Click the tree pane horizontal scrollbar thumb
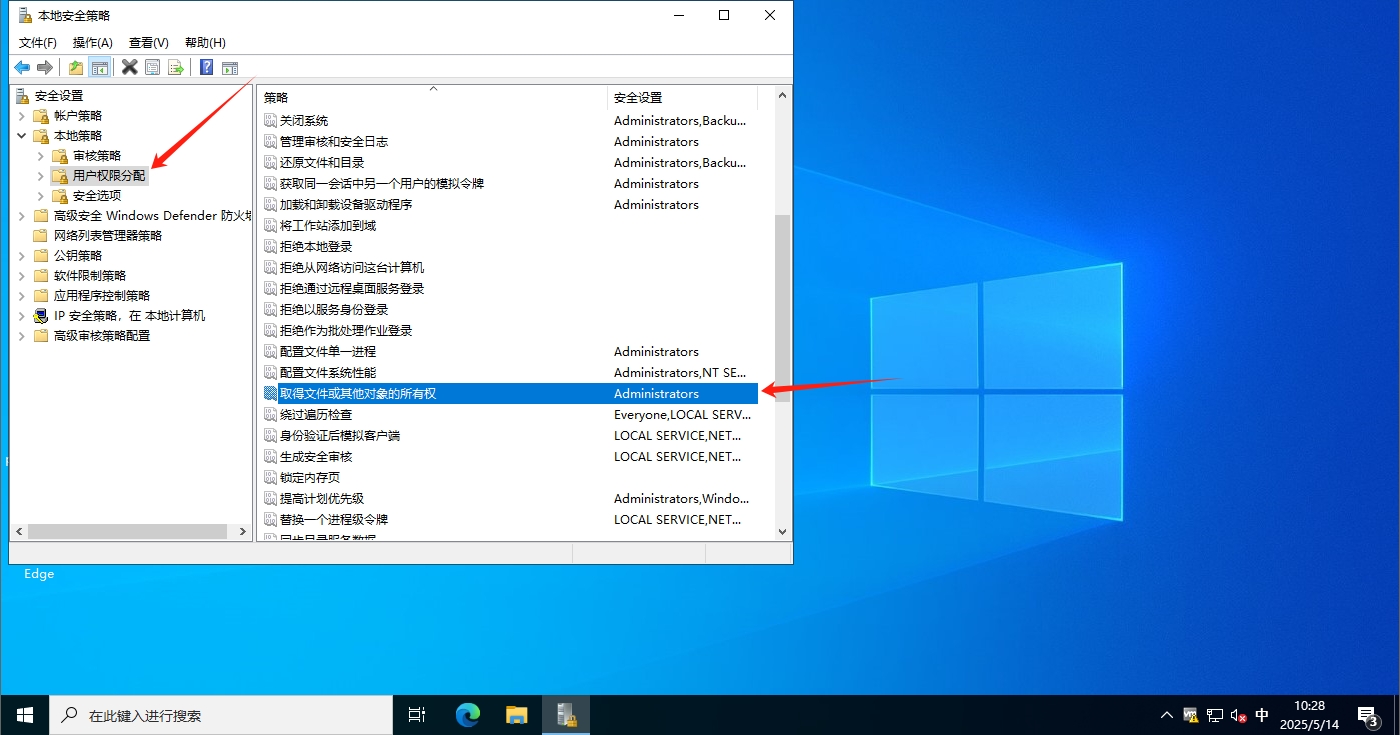This screenshot has height=735, width=1400. (126, 532)
